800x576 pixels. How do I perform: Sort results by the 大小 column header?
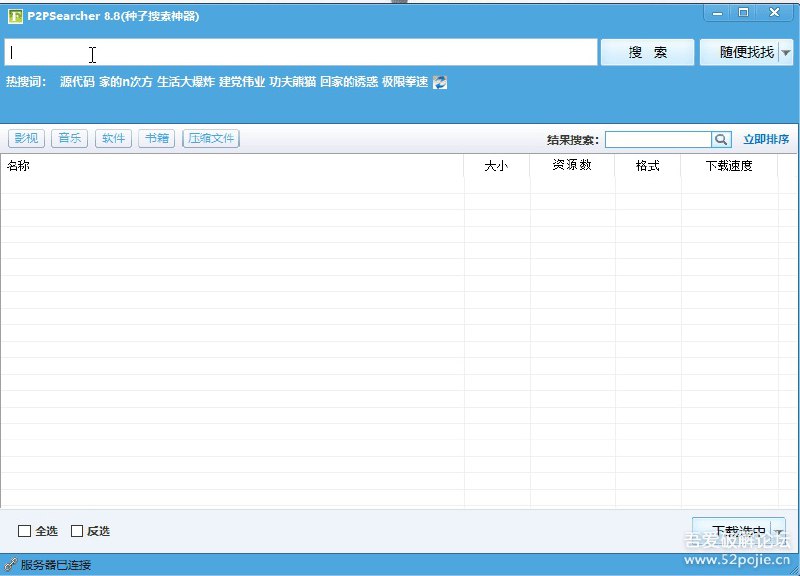pos(497,166)
